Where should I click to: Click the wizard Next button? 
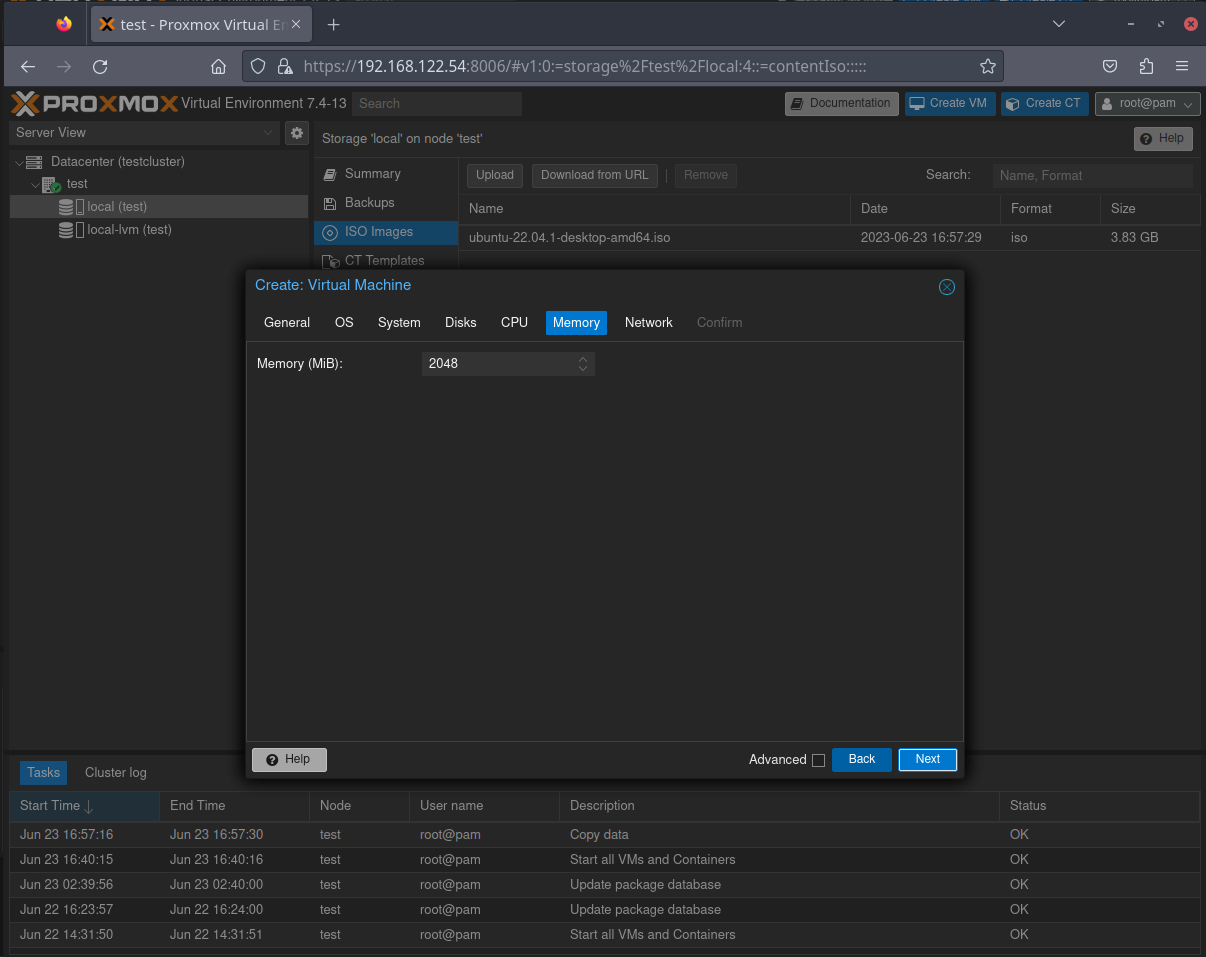click(928, 760)
